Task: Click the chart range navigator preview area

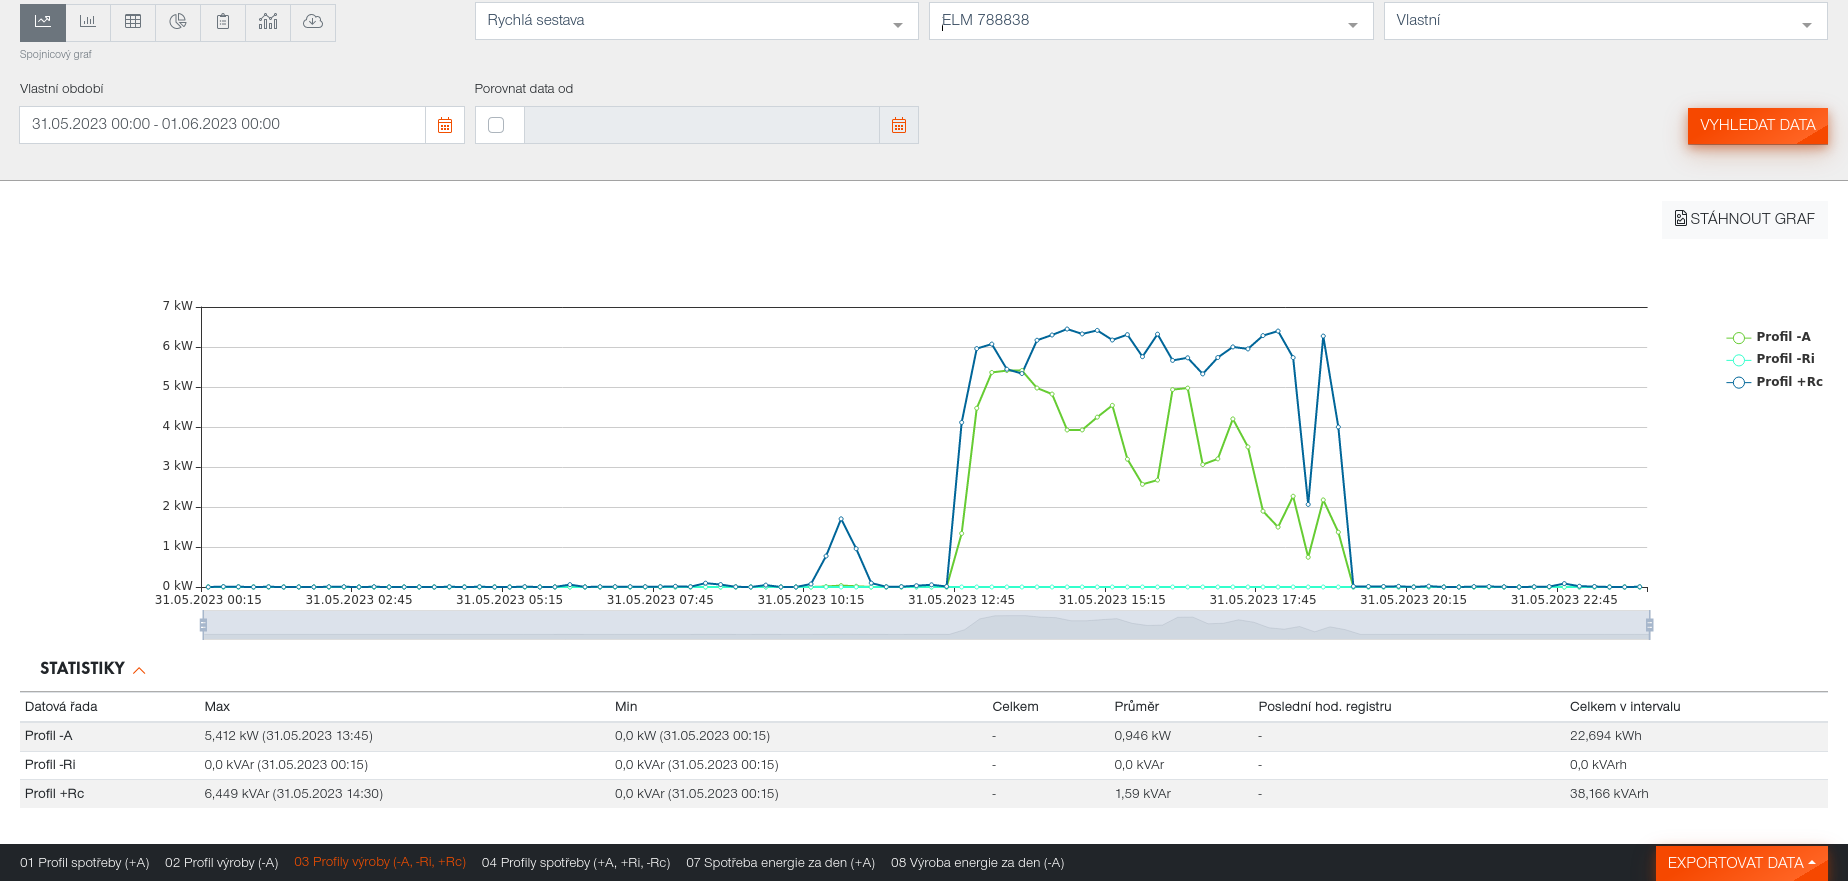Action: [926, 625]
